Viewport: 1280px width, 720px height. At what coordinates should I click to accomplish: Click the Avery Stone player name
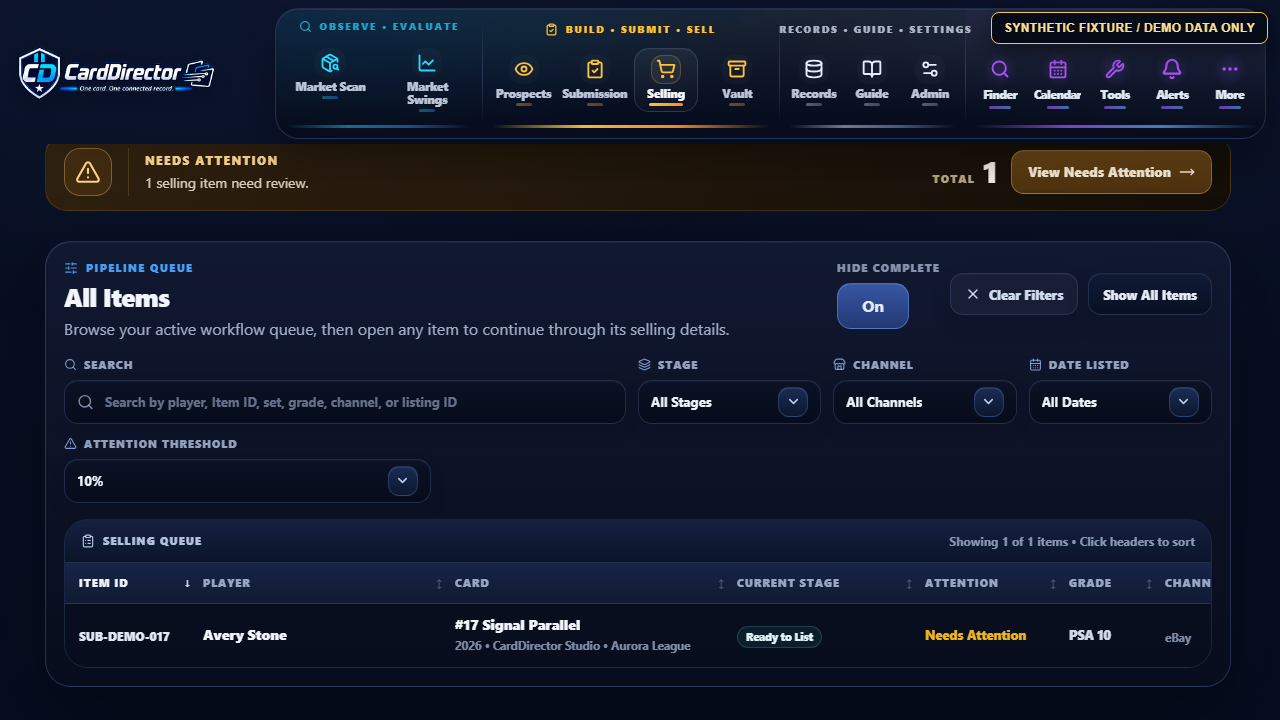(x=245, y=635)
